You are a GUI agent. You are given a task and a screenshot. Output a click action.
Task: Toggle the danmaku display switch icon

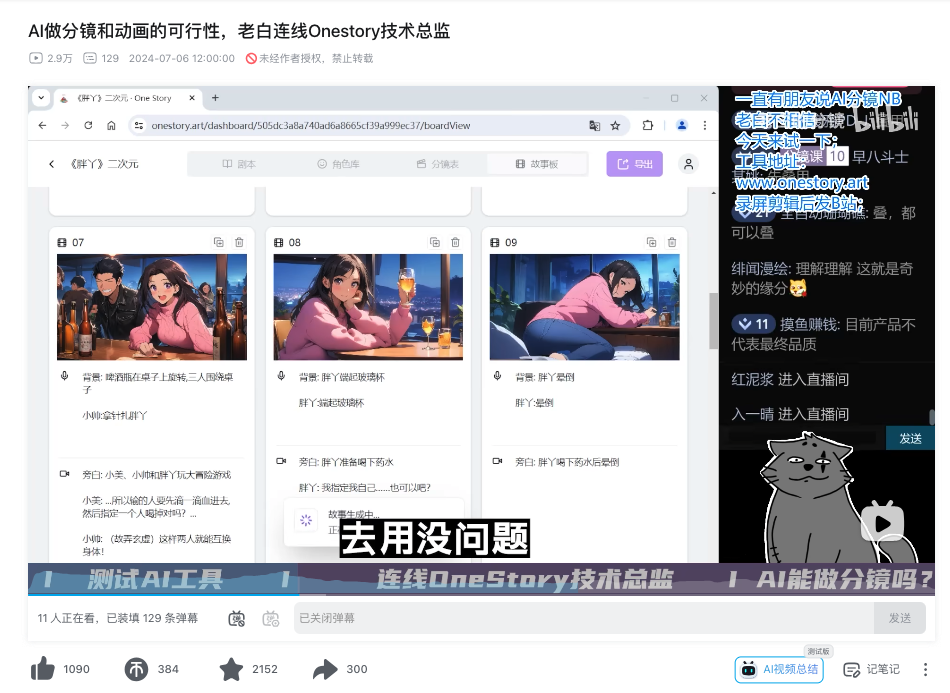[236, 618]
